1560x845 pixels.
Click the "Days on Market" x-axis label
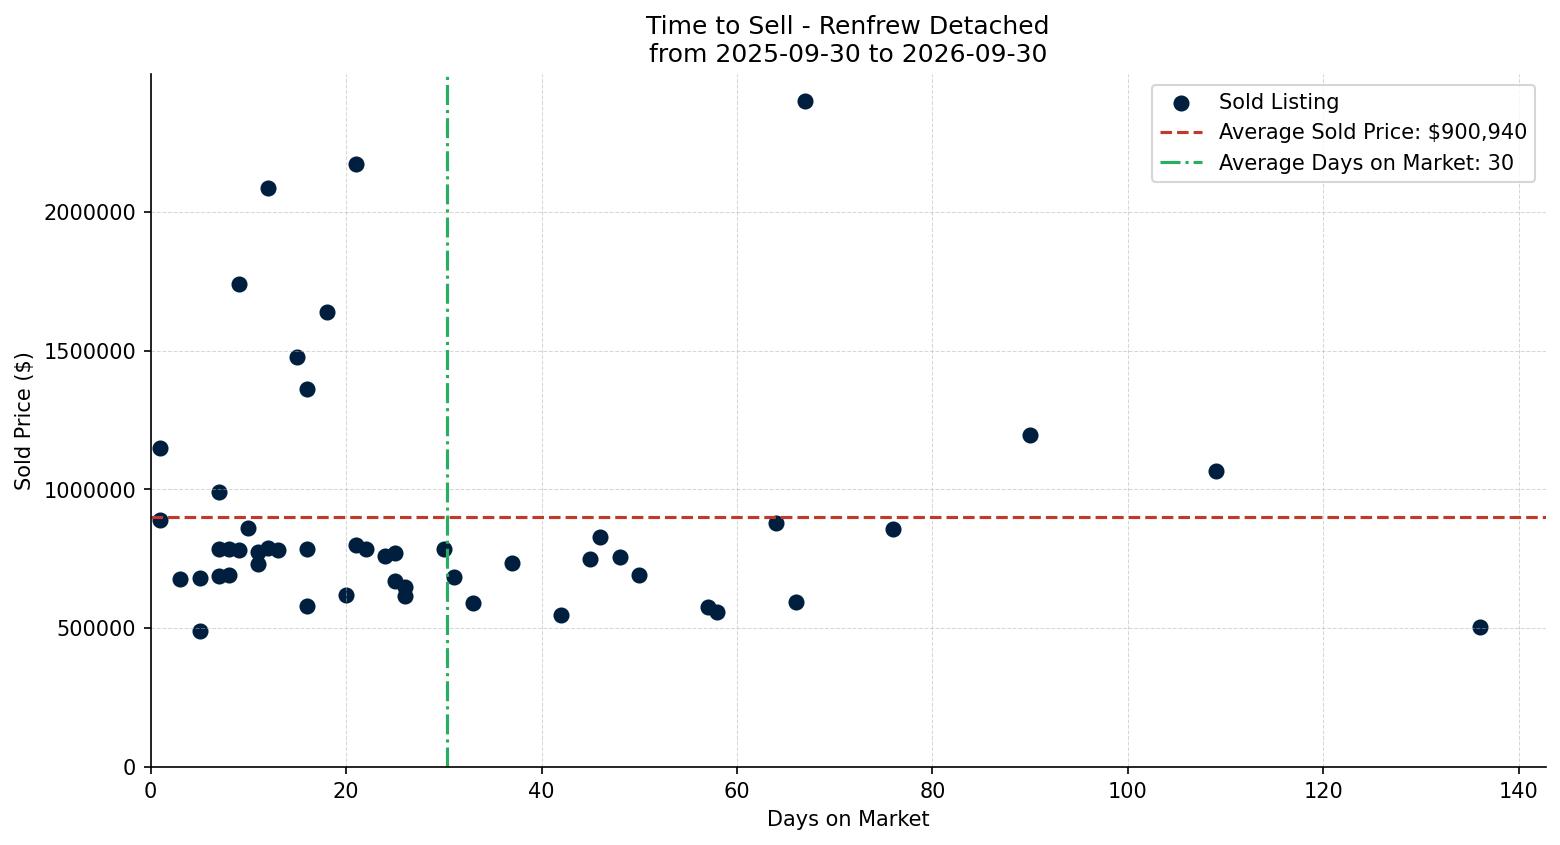(848, 819)
